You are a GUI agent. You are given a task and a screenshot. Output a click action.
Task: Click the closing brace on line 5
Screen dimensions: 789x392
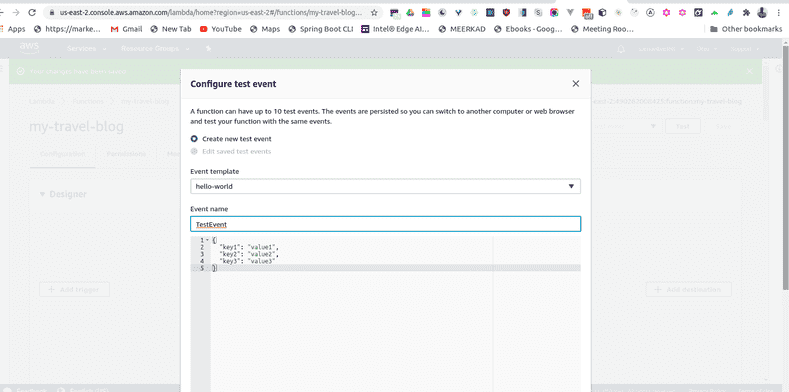[214, 268]
